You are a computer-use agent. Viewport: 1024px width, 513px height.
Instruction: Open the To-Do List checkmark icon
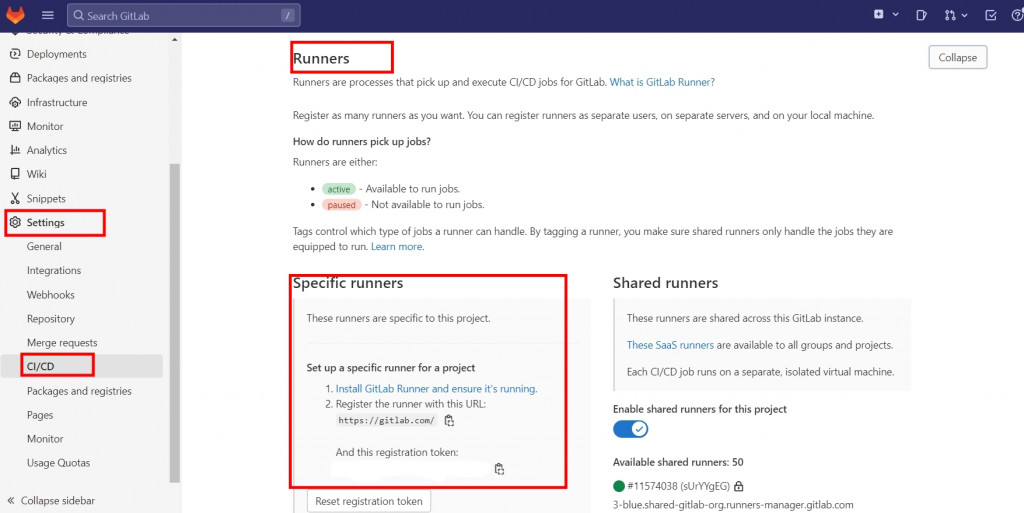tap(991, 15)
